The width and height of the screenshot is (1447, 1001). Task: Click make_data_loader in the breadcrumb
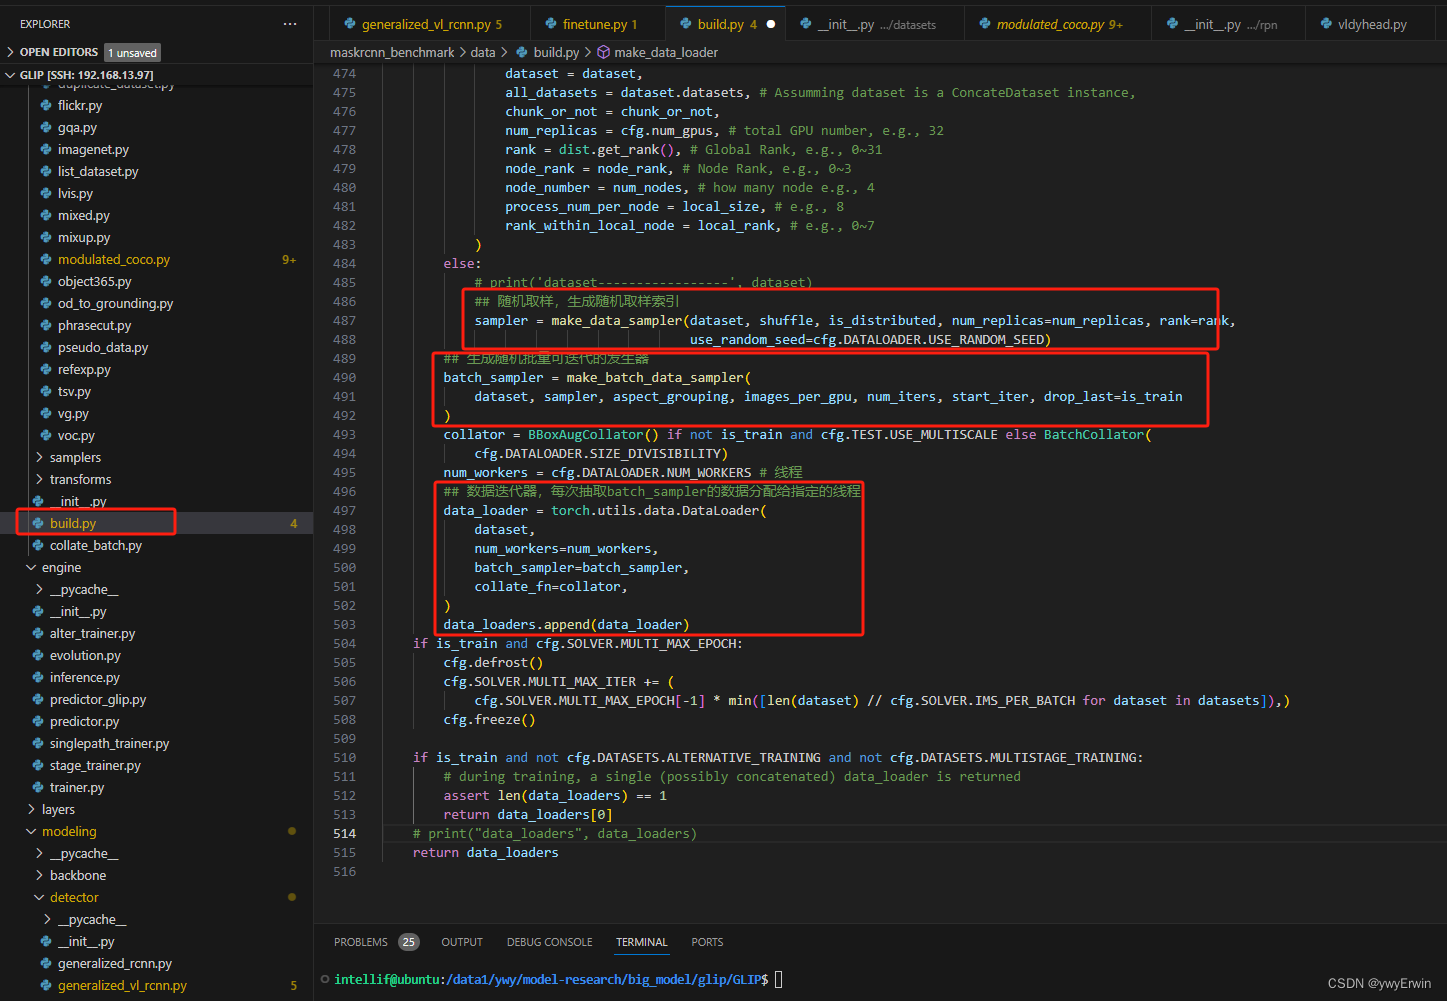pyautogui.click(x=666, y=52)
